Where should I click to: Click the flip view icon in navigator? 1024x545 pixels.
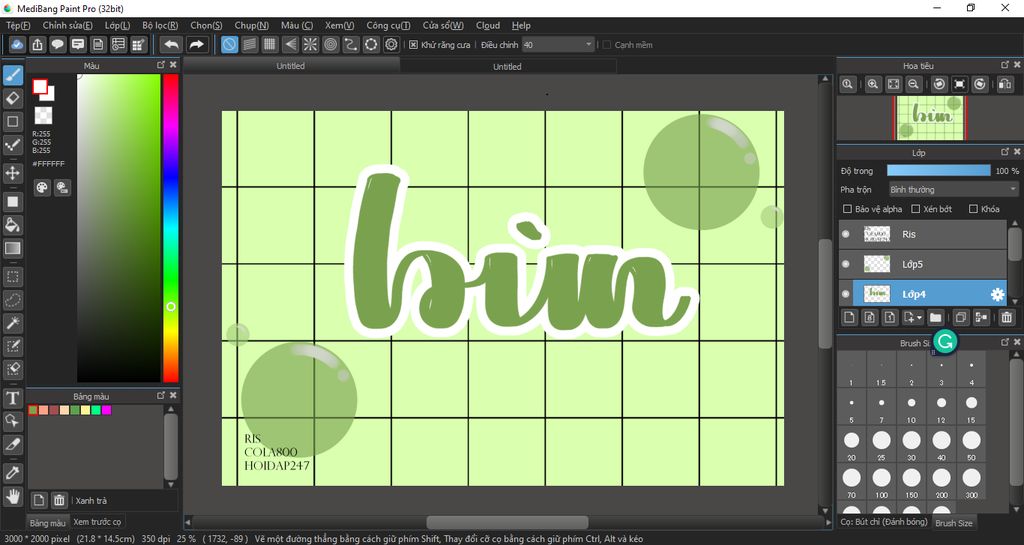(x=1005, y=84)
